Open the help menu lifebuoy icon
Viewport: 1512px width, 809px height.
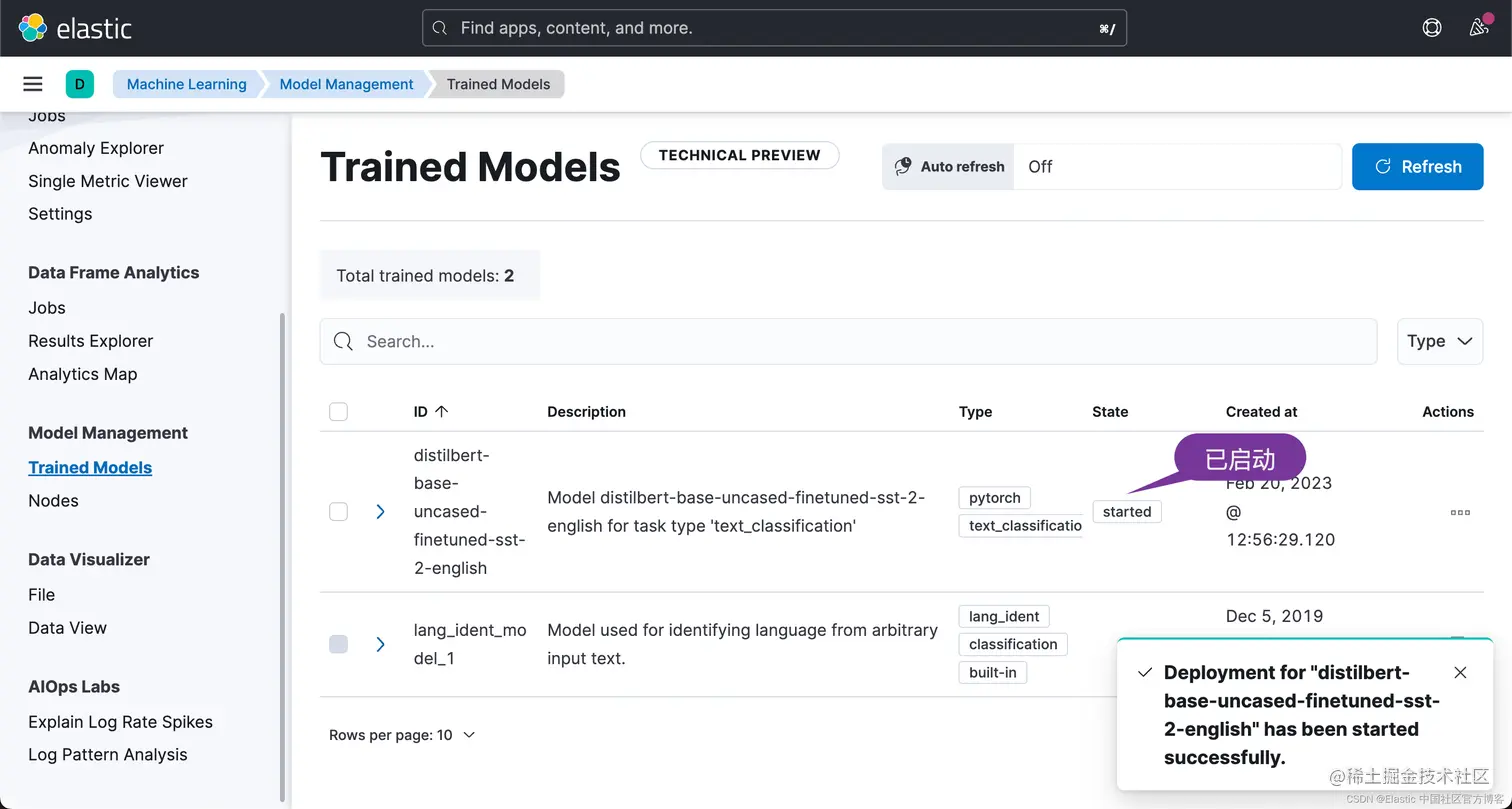(x=1432, y=28)
